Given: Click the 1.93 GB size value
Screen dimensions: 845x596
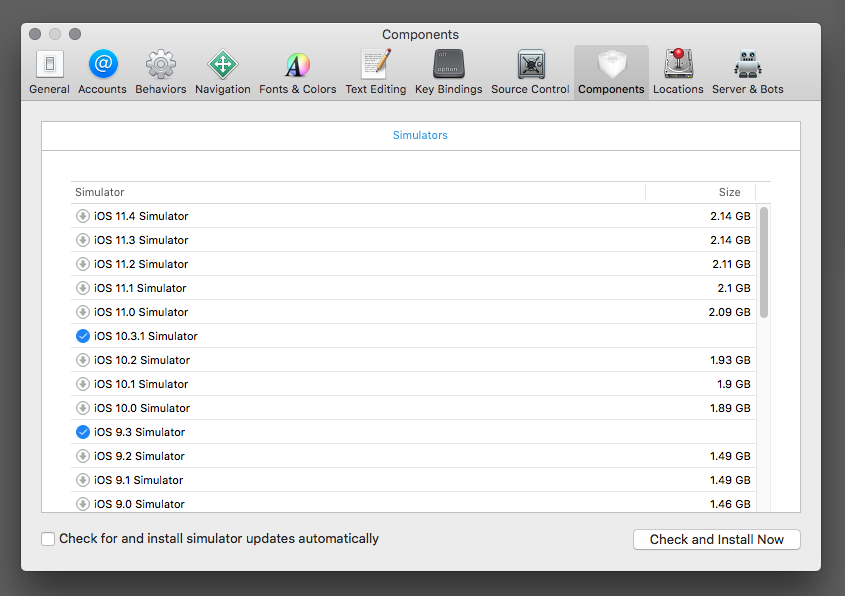Looking at the screenshot, I should tap(730, 360).
